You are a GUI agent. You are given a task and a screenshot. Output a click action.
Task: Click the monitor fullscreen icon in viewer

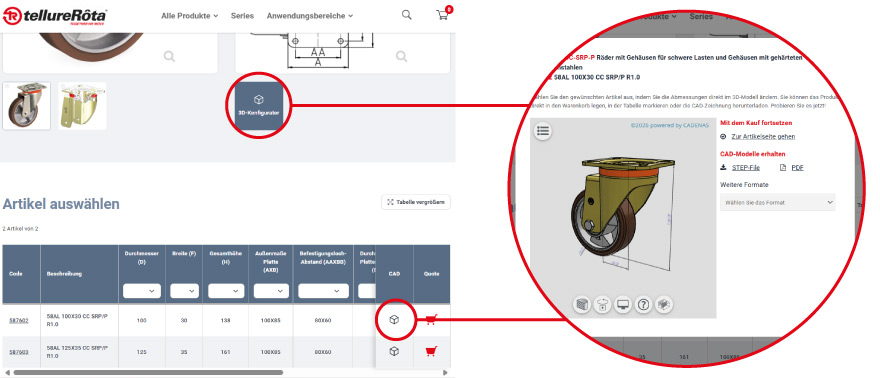623,305
